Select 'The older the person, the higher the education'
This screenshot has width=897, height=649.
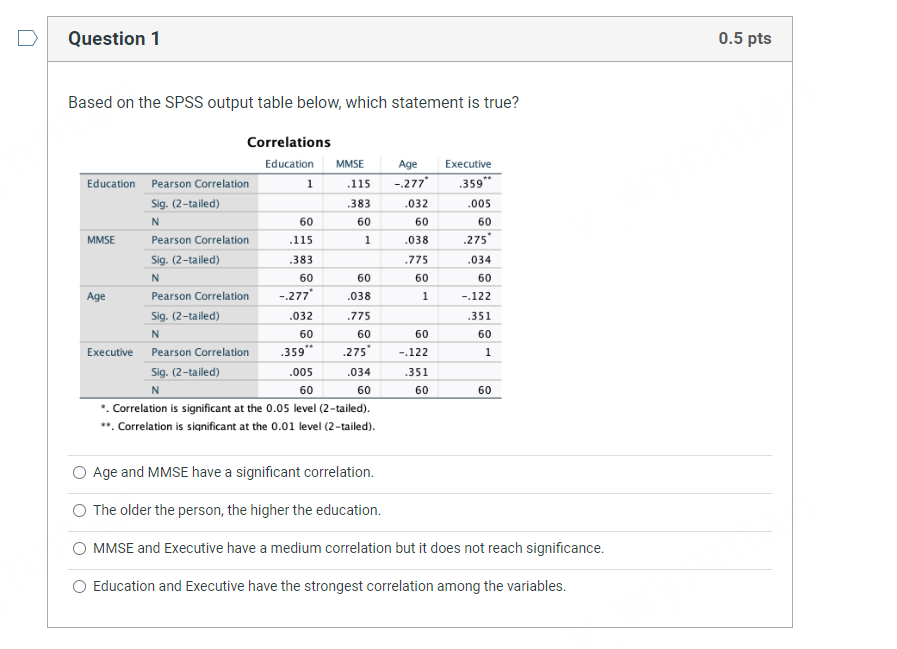tap(79, 510)
